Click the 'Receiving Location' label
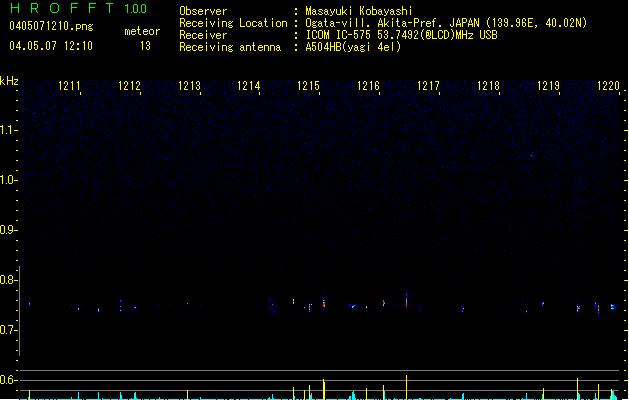629x400 pixels. pos(233,23)
